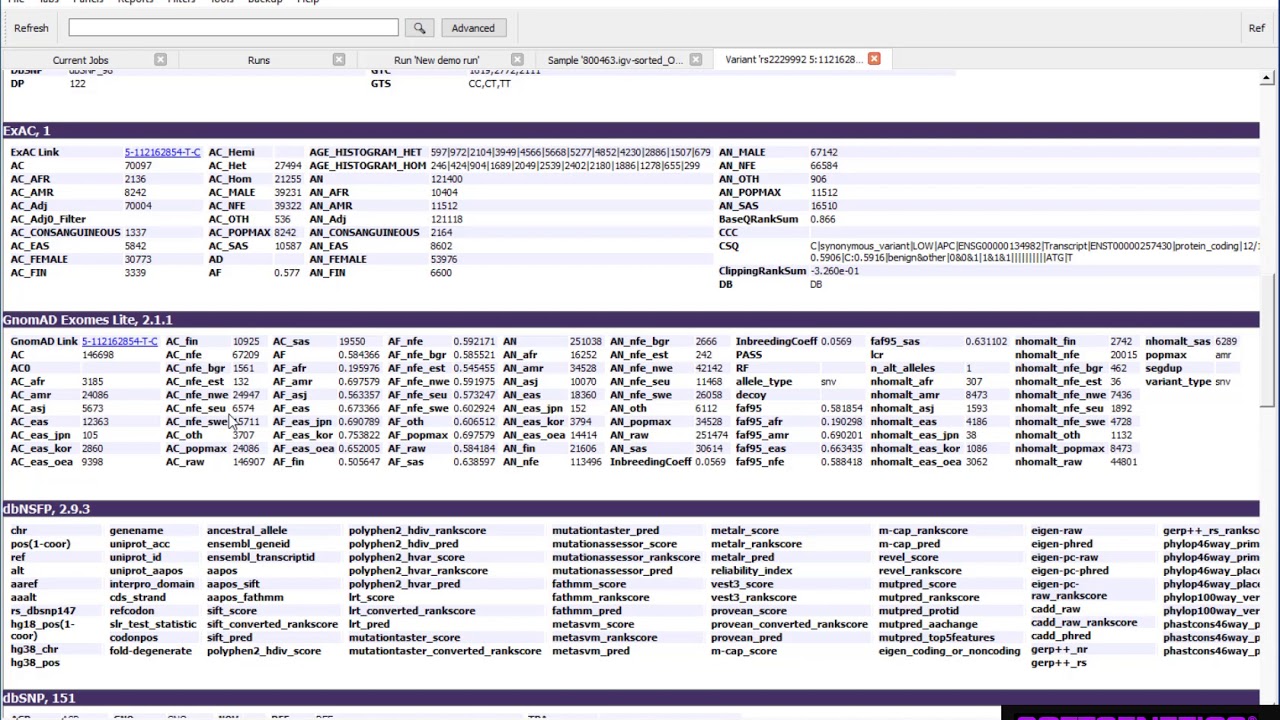Click the AN_POPMAX label in ExAC
The height and width of the screenshot is (720, 1280).
[749, 192]
